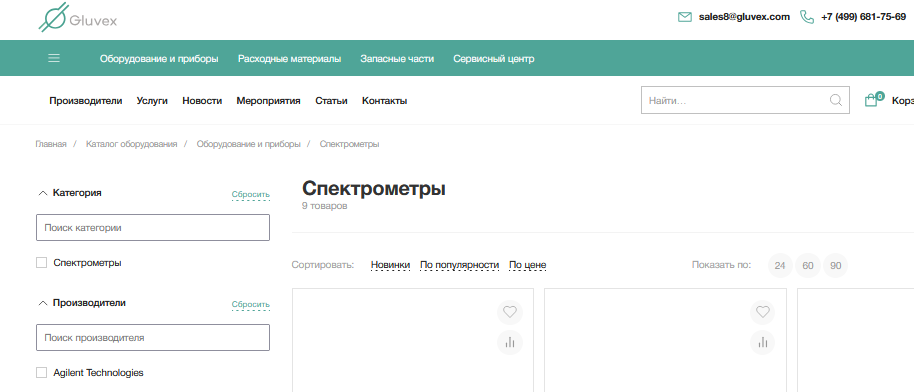Reset the Производители filter with Сбросить

coord(251,304)
